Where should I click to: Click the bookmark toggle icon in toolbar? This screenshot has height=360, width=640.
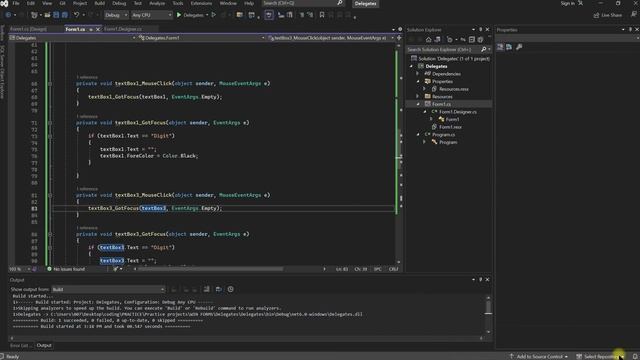click(322, 15)
